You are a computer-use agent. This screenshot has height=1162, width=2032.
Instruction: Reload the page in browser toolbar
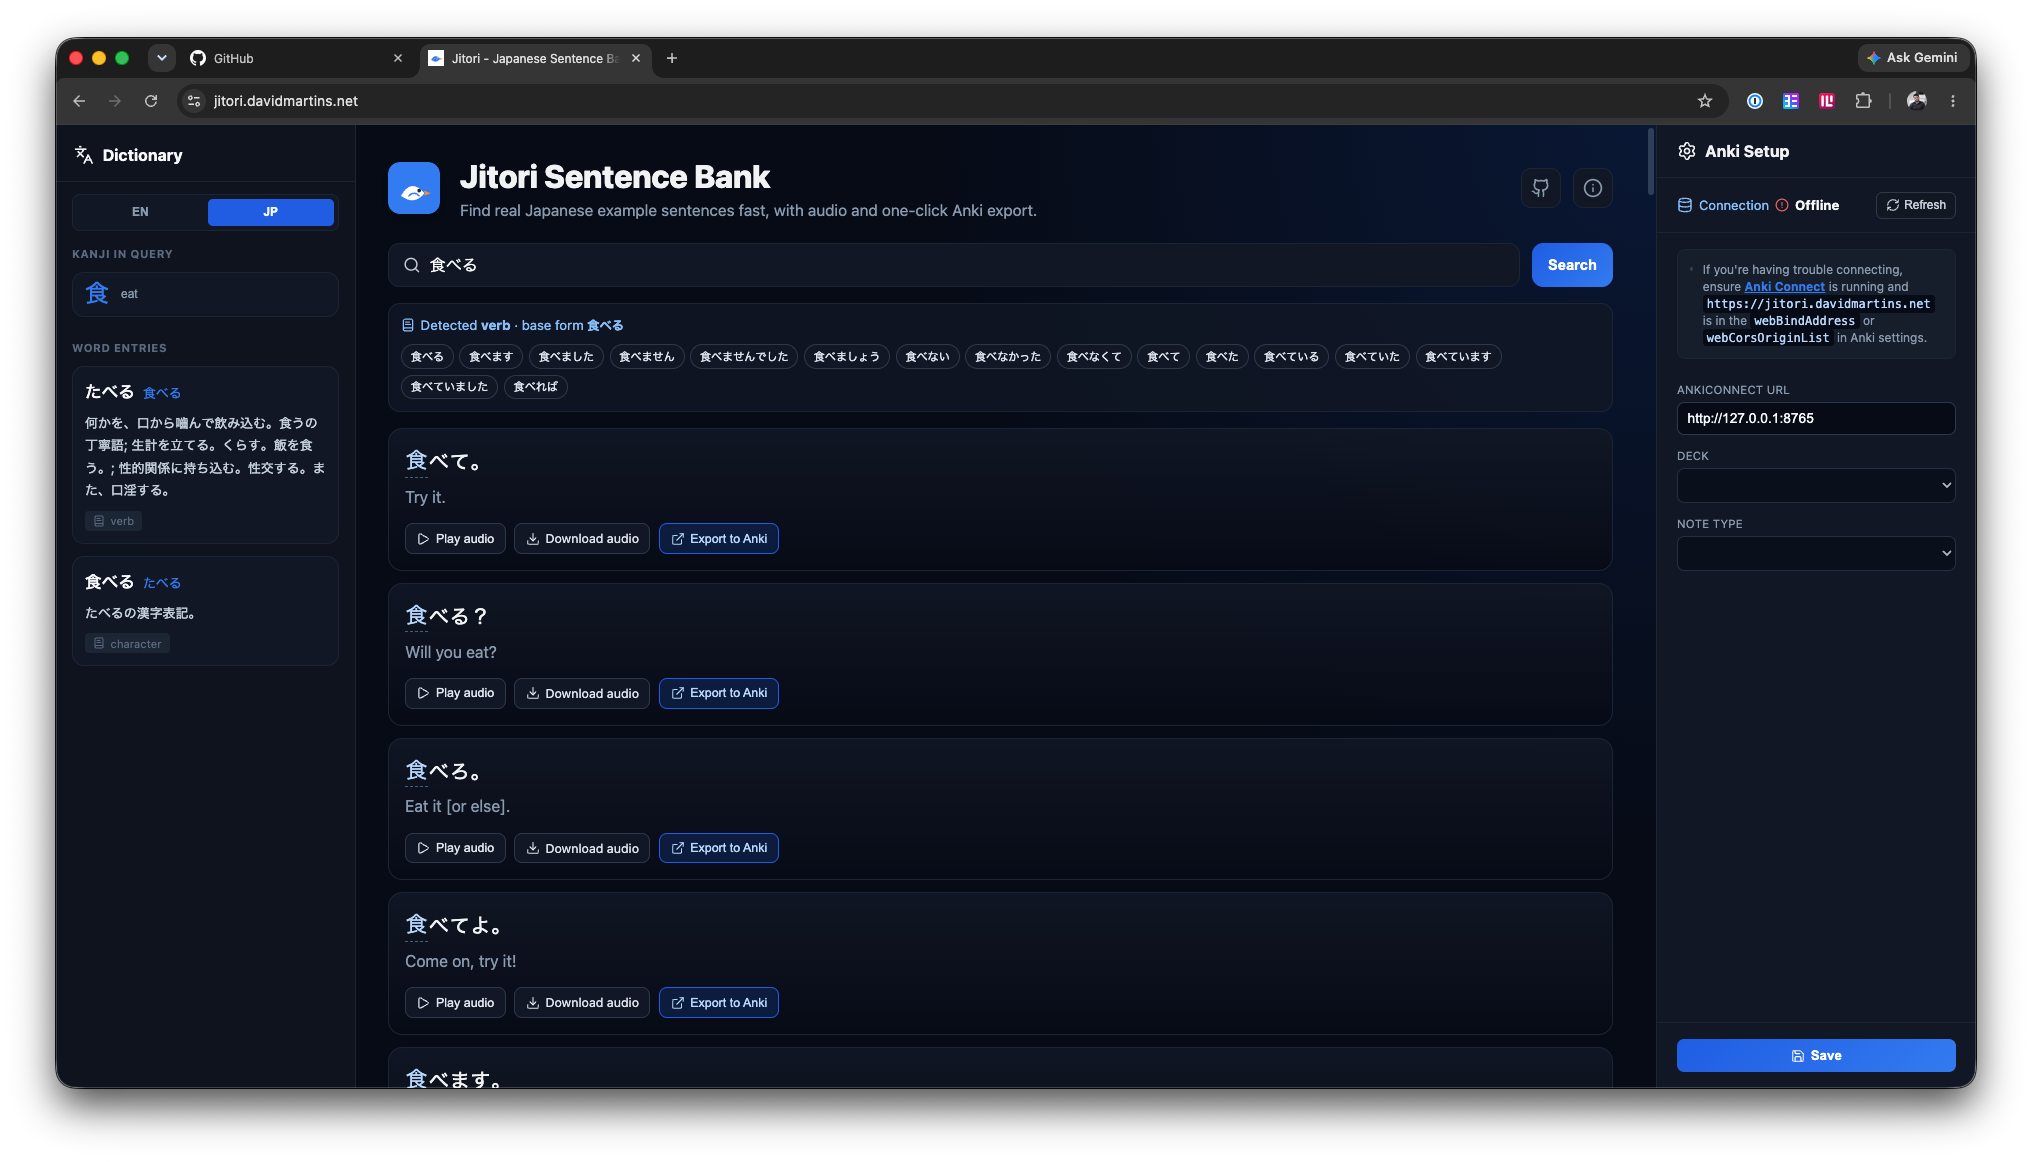151,101
